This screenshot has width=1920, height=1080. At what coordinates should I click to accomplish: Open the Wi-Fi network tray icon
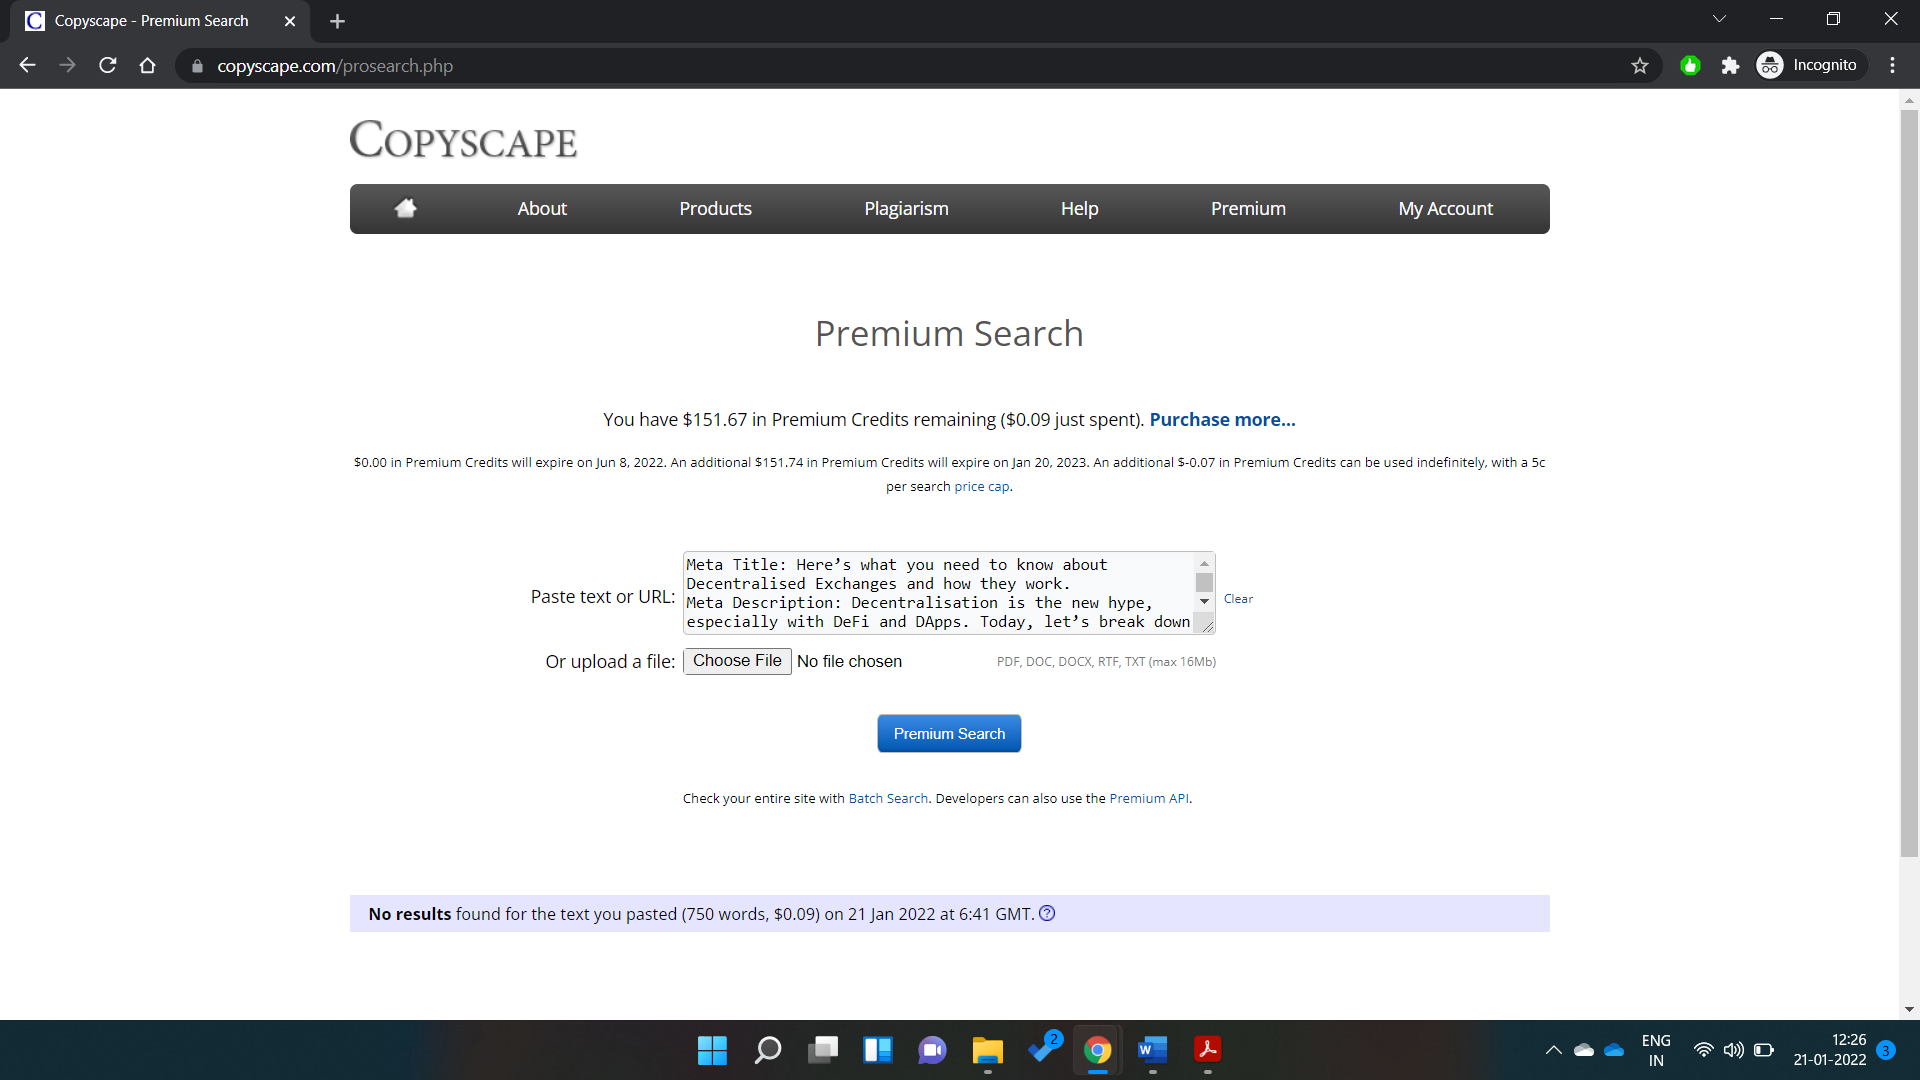tap(1704, 1050)
